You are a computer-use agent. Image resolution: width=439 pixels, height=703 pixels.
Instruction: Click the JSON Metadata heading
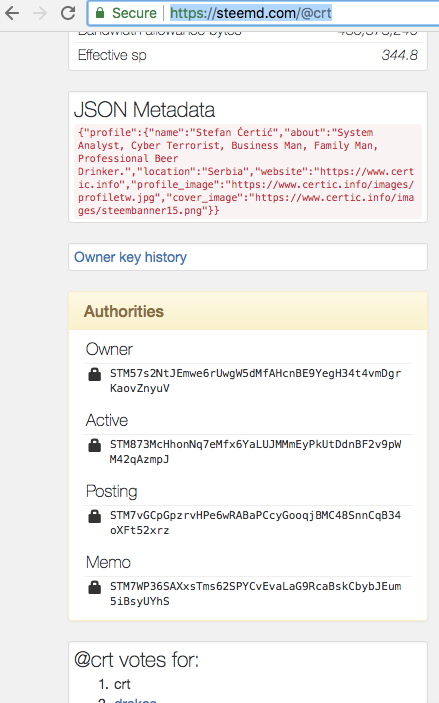[x=144, y=110]
